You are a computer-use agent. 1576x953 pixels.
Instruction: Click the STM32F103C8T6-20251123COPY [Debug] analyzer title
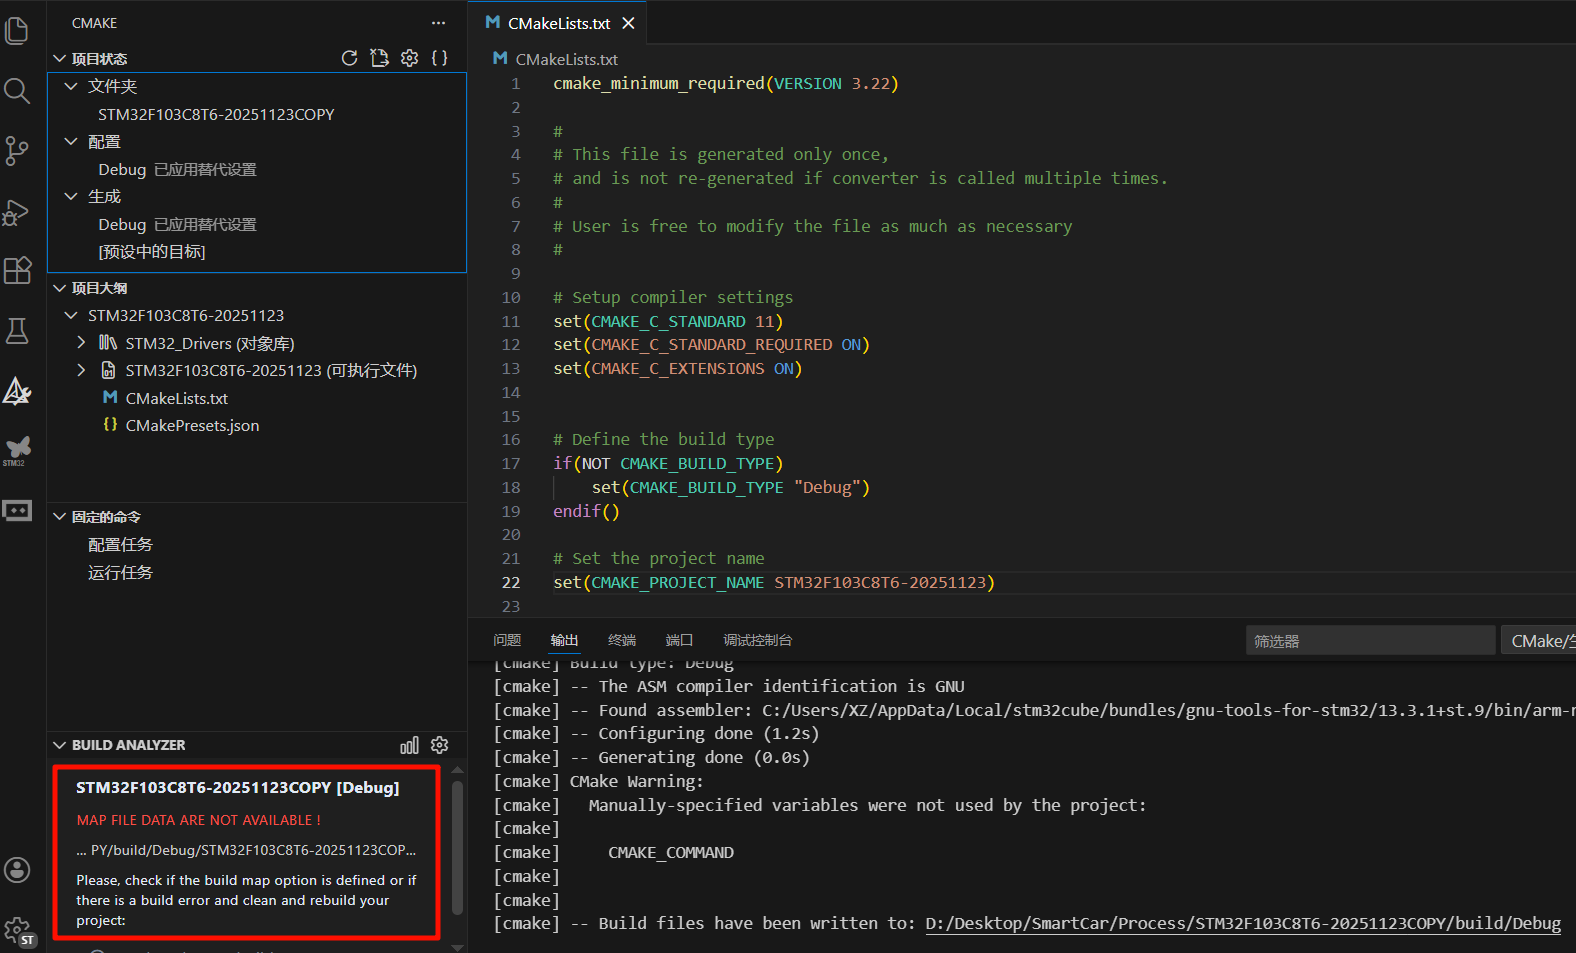click(238, 788)
